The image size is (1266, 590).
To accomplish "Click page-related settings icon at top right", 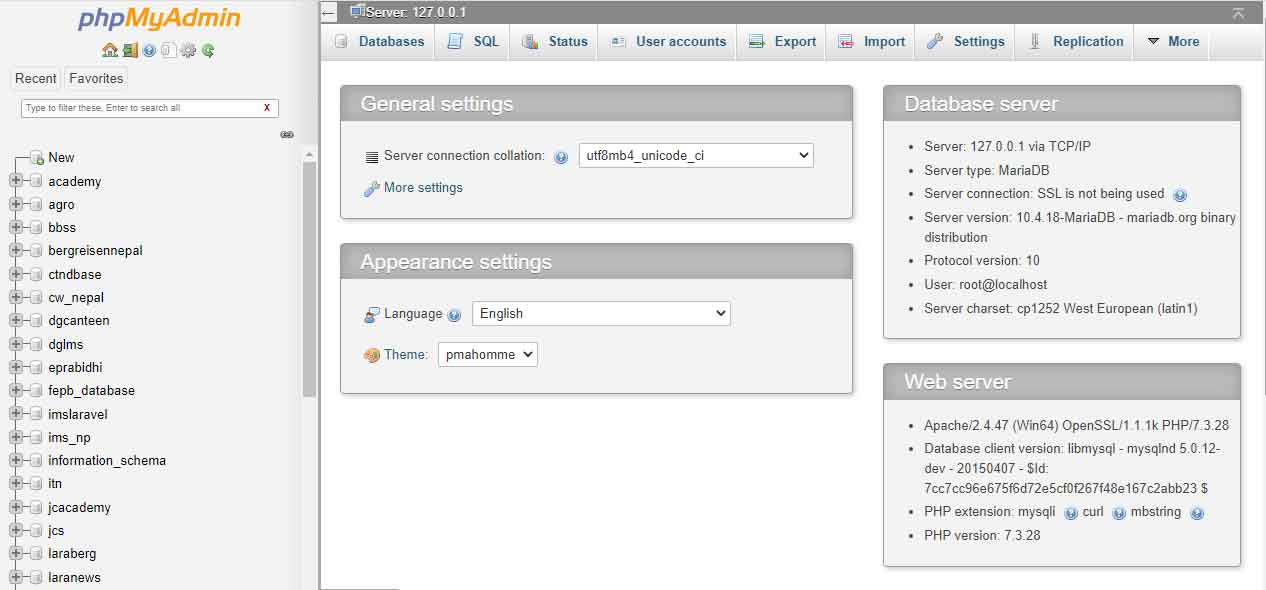I will (x=1238, y=13).
